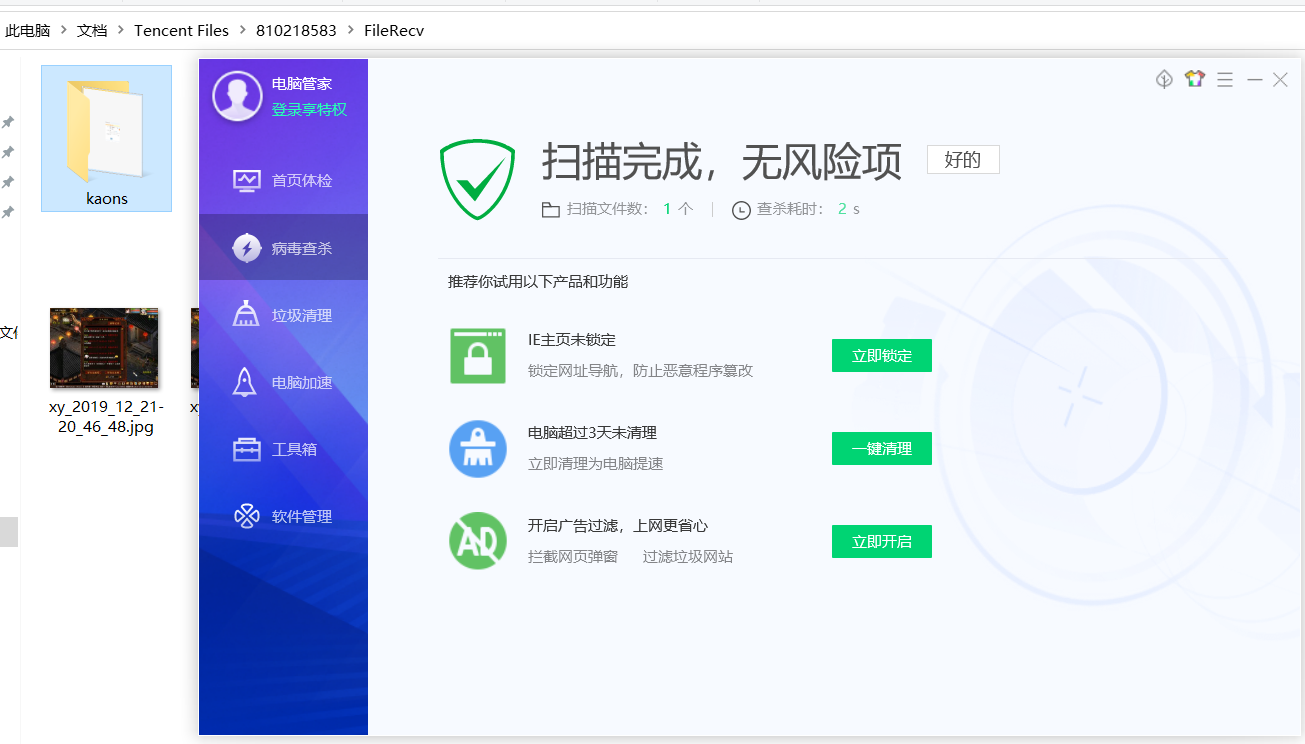Open 首页体检 in the sidebar

click(x=284, y=181)
